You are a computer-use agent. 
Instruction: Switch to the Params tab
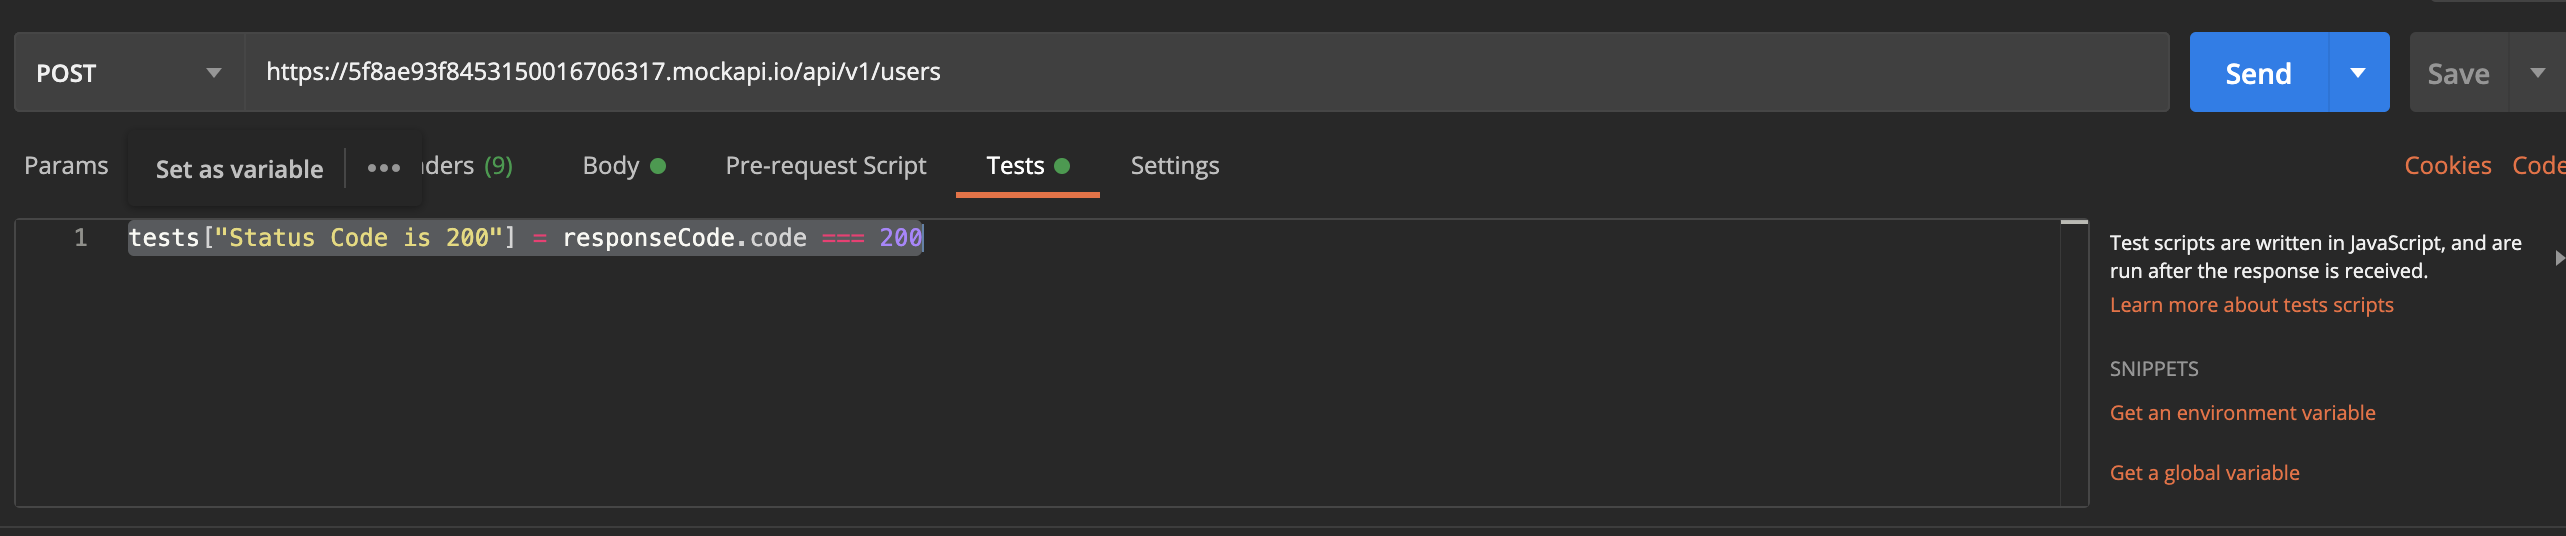pos(66,166)
